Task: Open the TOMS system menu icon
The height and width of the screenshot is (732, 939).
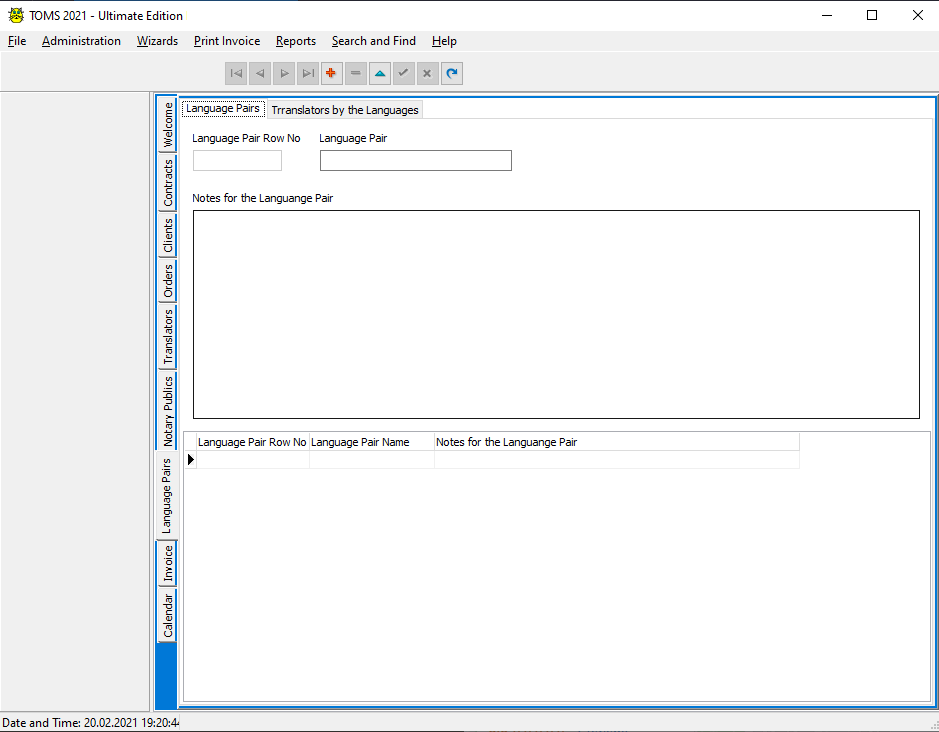Action: pos(15,15)
